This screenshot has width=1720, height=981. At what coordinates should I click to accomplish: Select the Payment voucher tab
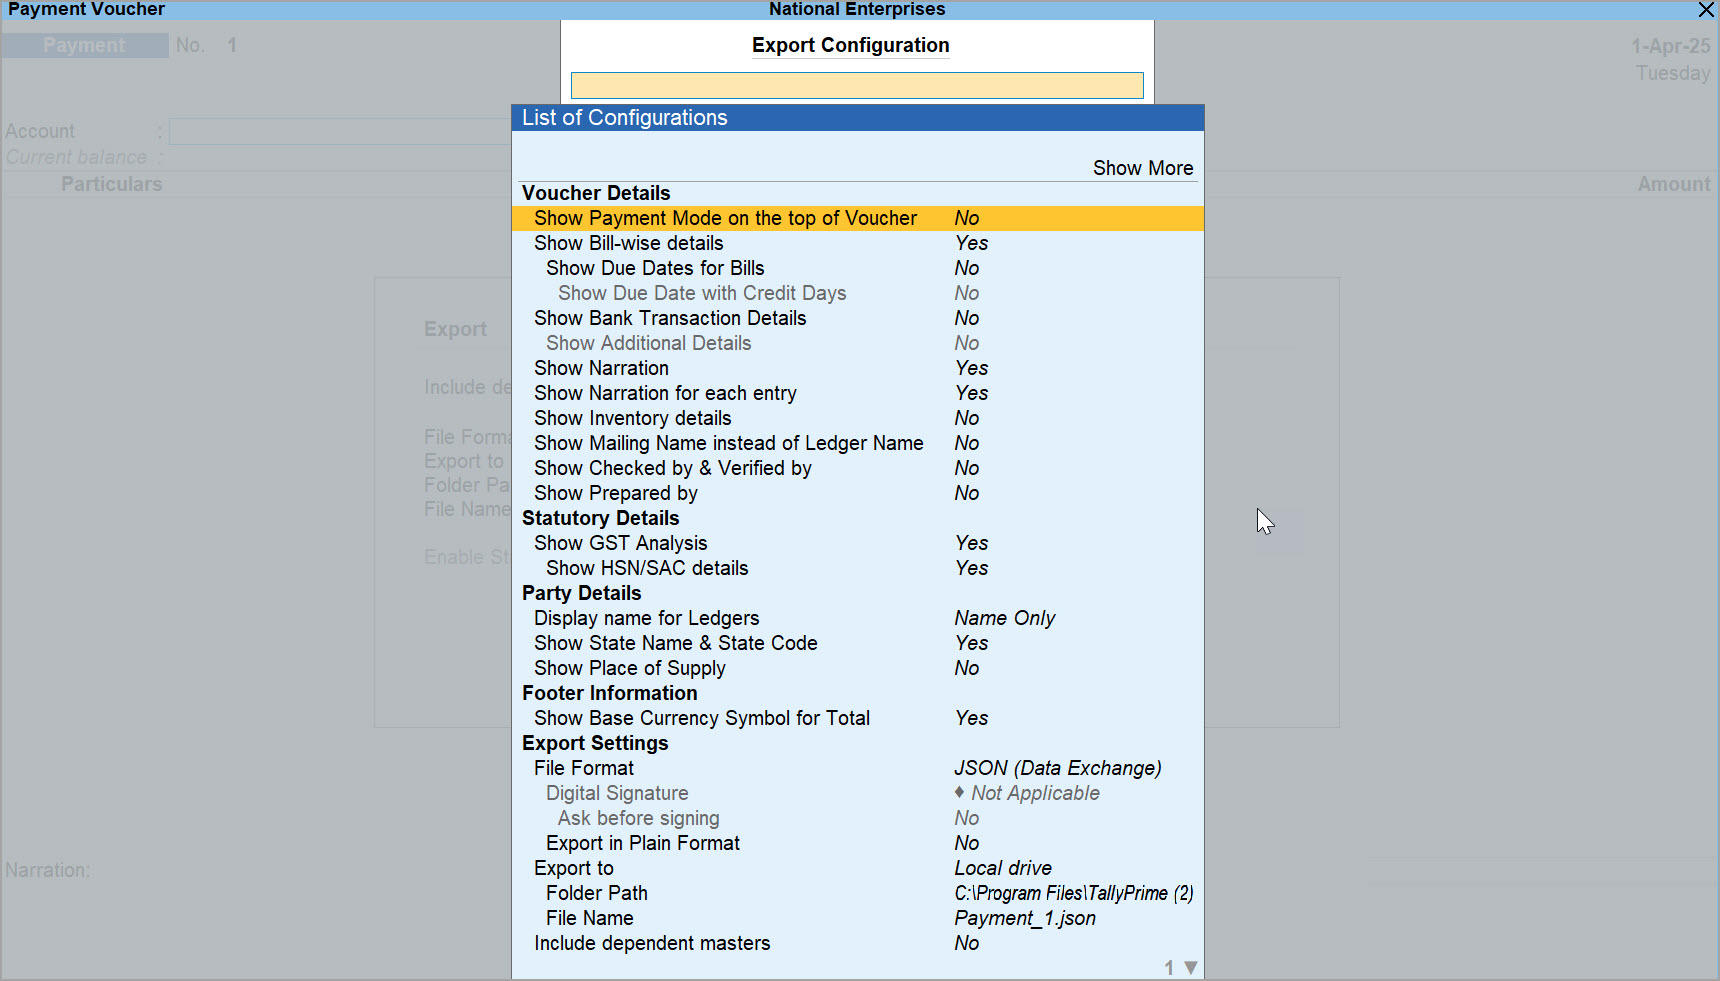click(x=84, y=45)
